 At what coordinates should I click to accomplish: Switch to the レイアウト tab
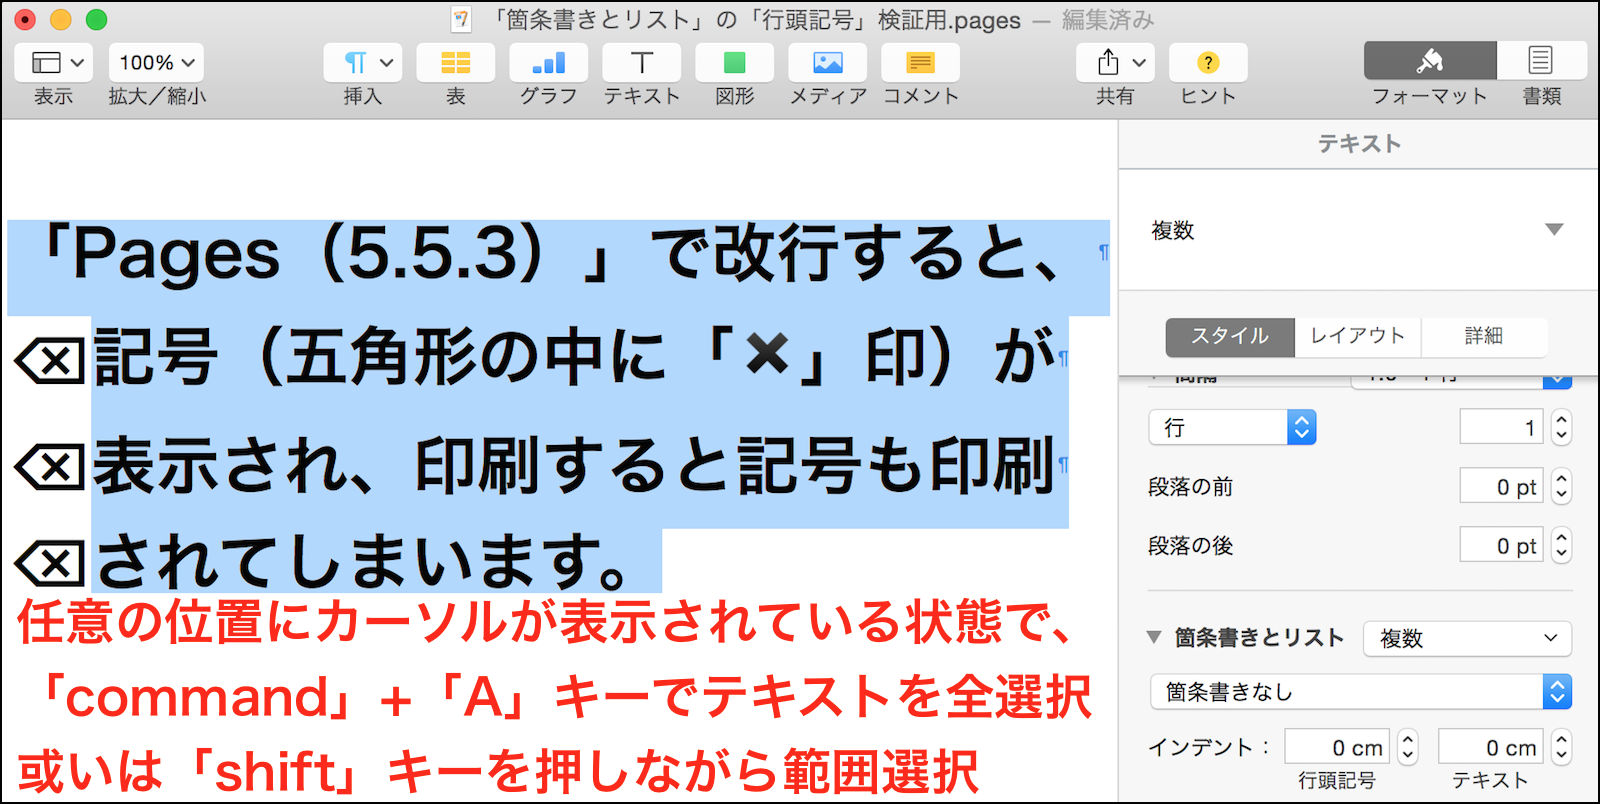(x=1358, y=337)
